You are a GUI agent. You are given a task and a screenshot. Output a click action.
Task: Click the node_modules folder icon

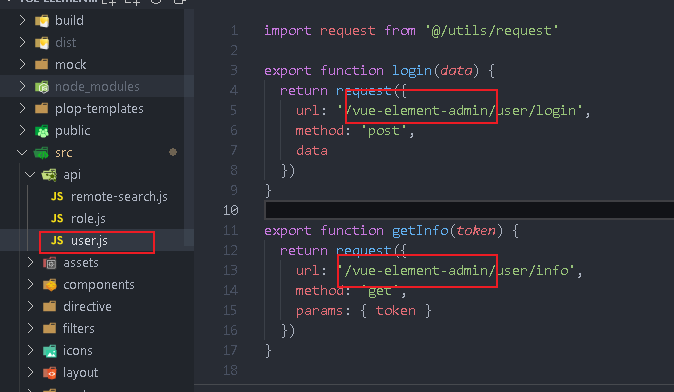[x=42, y=87]
